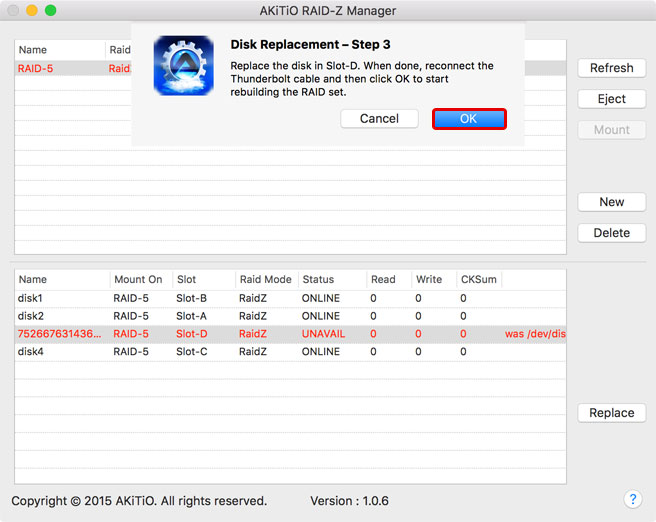Click the AKiTiO RAID-Z Manager app icon
656x522 pixels.
tap(183, 66)
